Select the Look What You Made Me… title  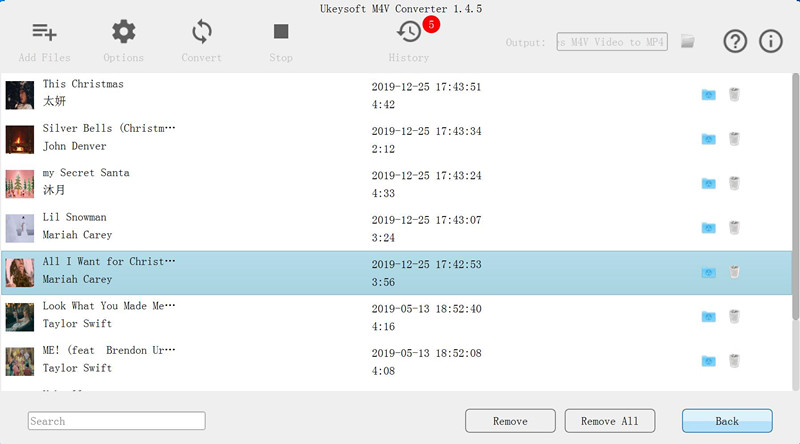click(109, 306)
